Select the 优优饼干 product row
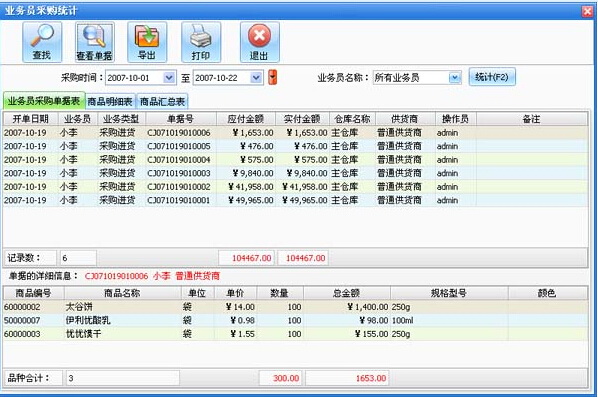 296,334
